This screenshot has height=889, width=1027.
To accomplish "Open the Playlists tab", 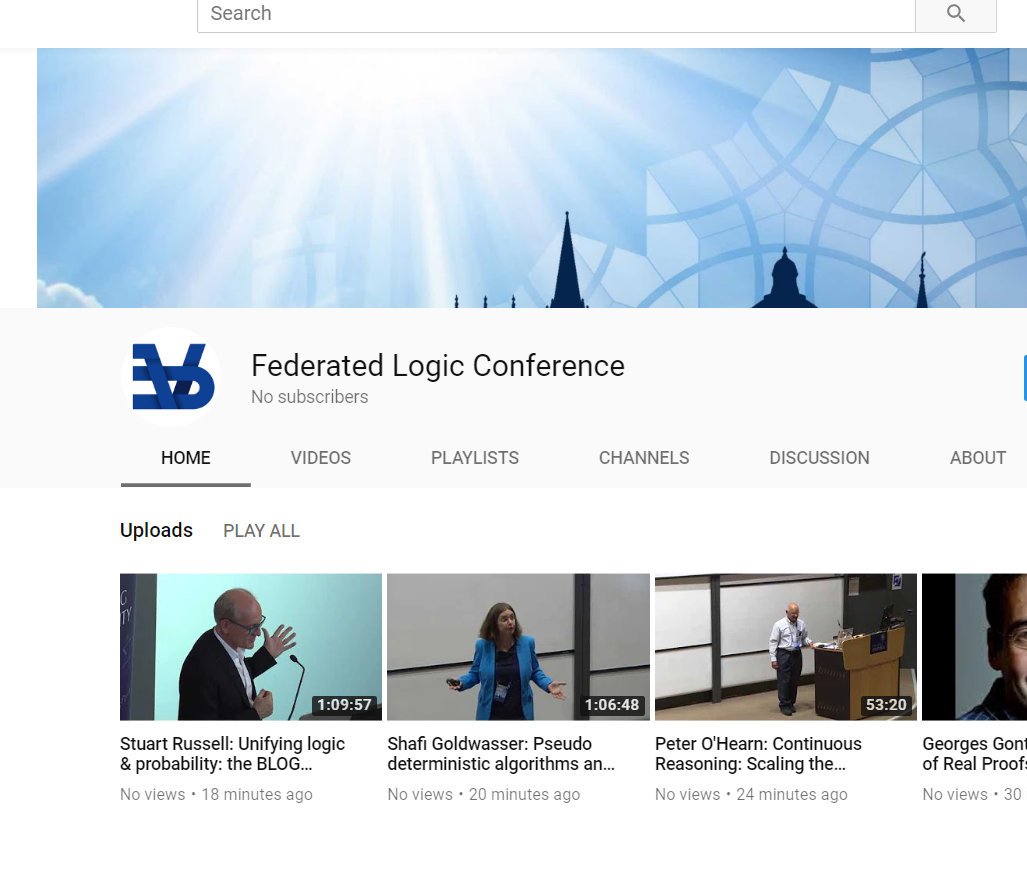I will point(474,458).
